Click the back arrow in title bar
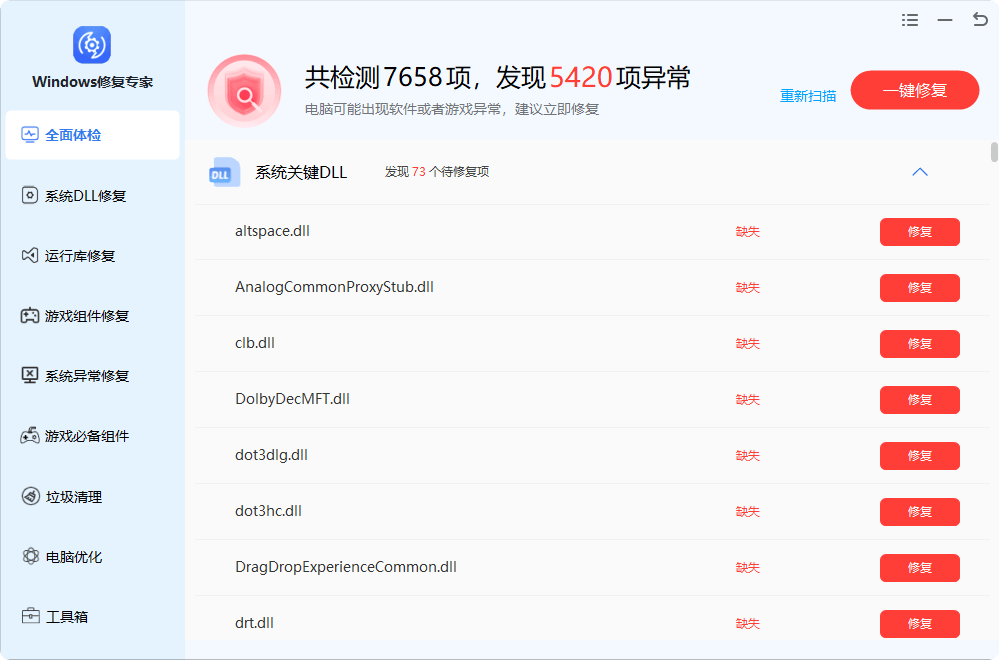This screenshot has height=660, width=1000. pyautogui.click(x=979, y=20)
